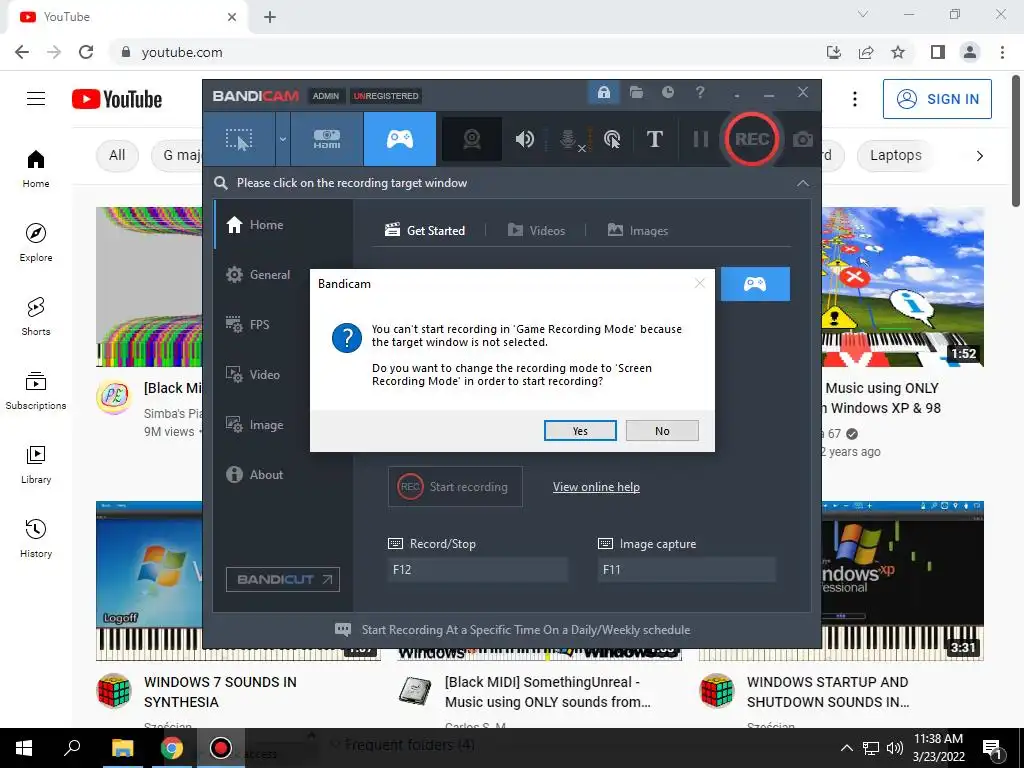Select HDMI device recording mode
The height and width of the screenshot is (768, 1024).
tap(327, 139)
